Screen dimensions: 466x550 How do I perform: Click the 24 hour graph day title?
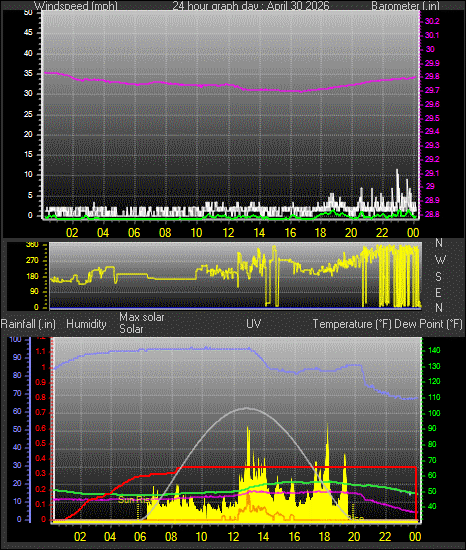251,6
